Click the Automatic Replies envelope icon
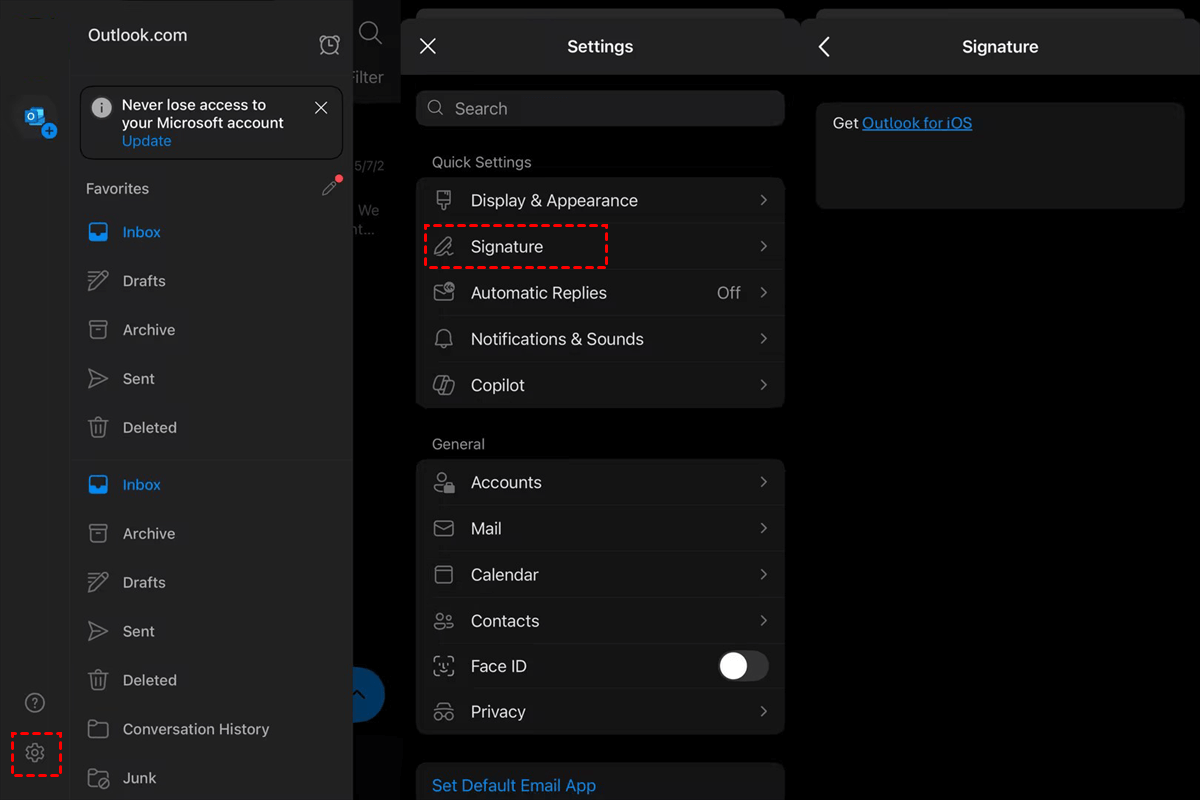Screen dimensions: 1200x800 click(444, 292)
